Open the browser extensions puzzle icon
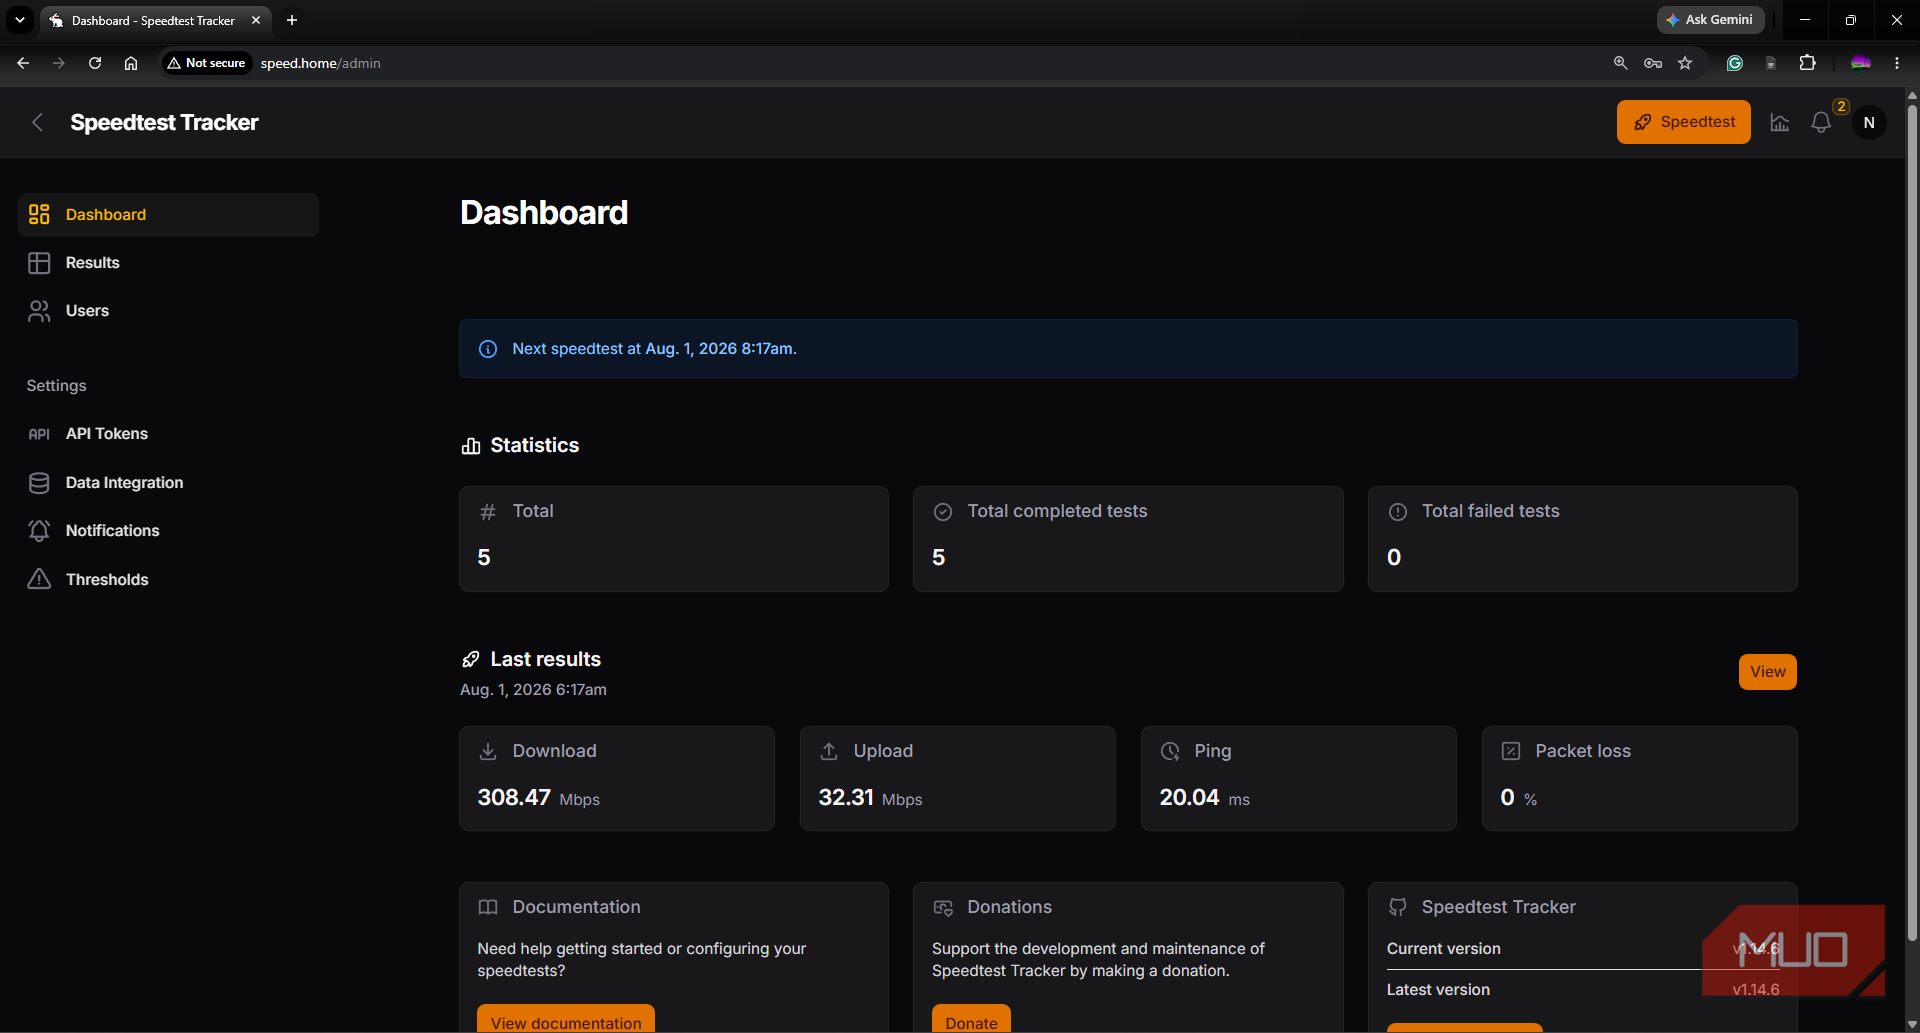1920x1033 pixels. pos(1807,63)
